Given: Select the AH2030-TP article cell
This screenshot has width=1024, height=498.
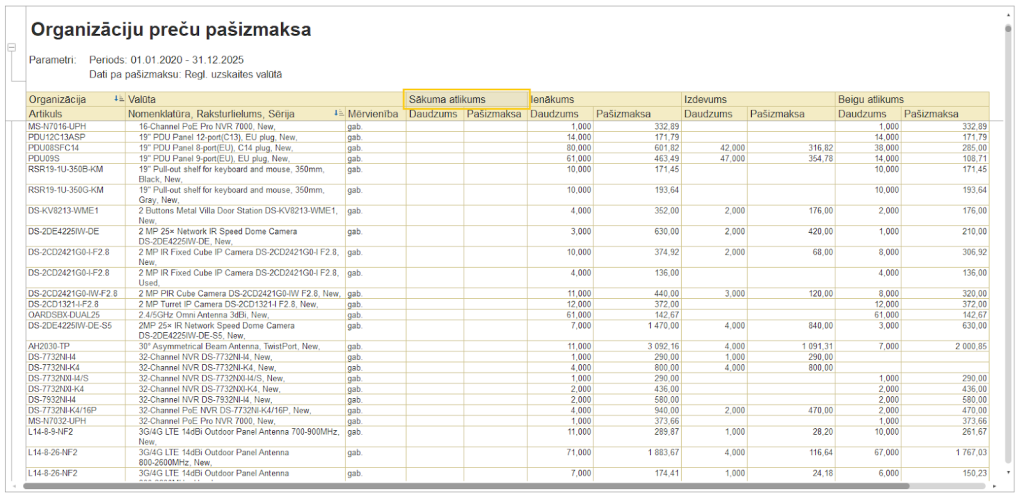Looking at the screenshot, I should tap(50, 345).
